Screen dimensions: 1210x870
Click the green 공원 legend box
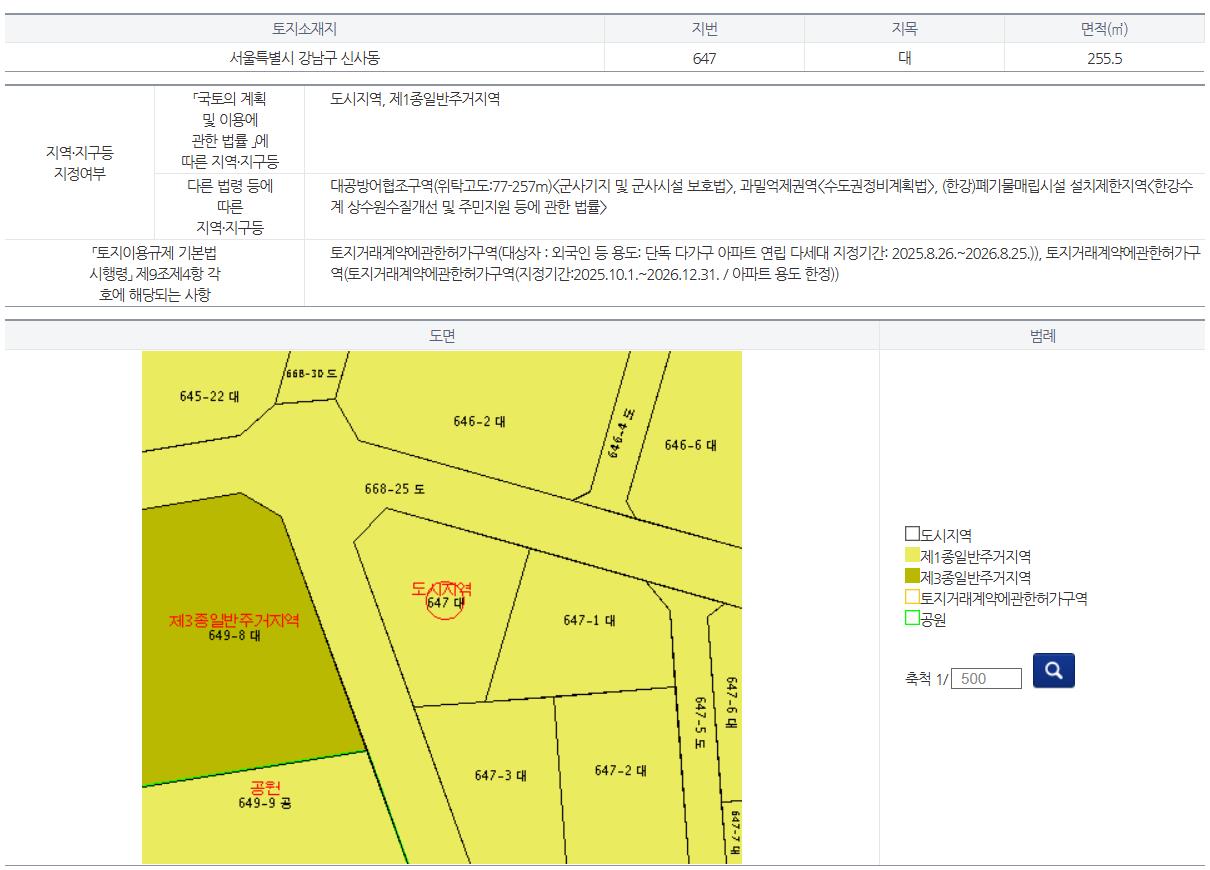coord(912,618)
